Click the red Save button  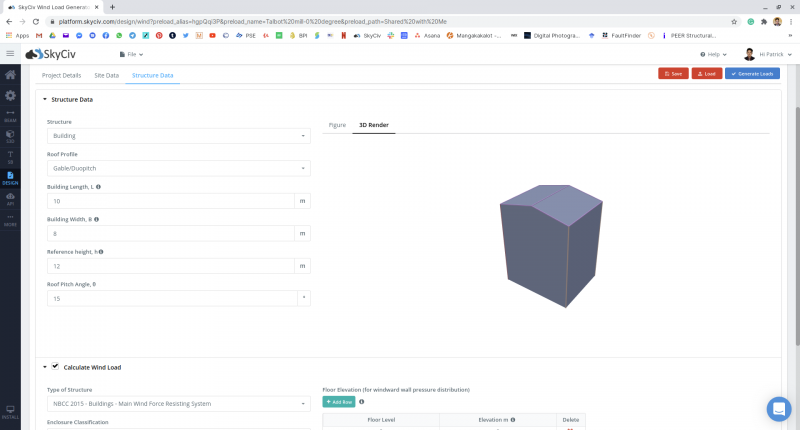pos(673,74)
